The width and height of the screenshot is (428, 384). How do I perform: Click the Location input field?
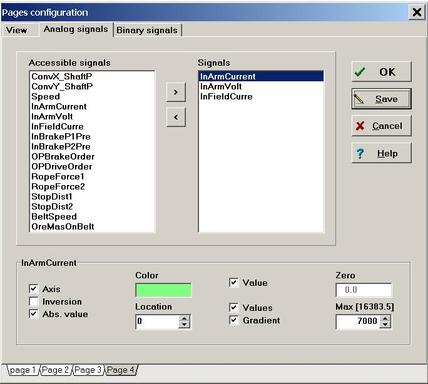coord(157,321)
